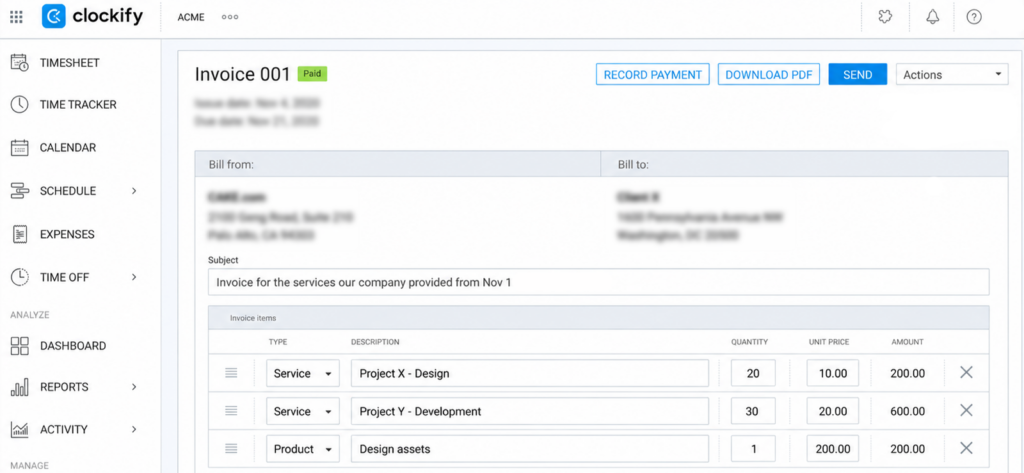This screenshot has height=473, width=1024.
Task: Click the Invoice items section label
Action: click(253, 318)
